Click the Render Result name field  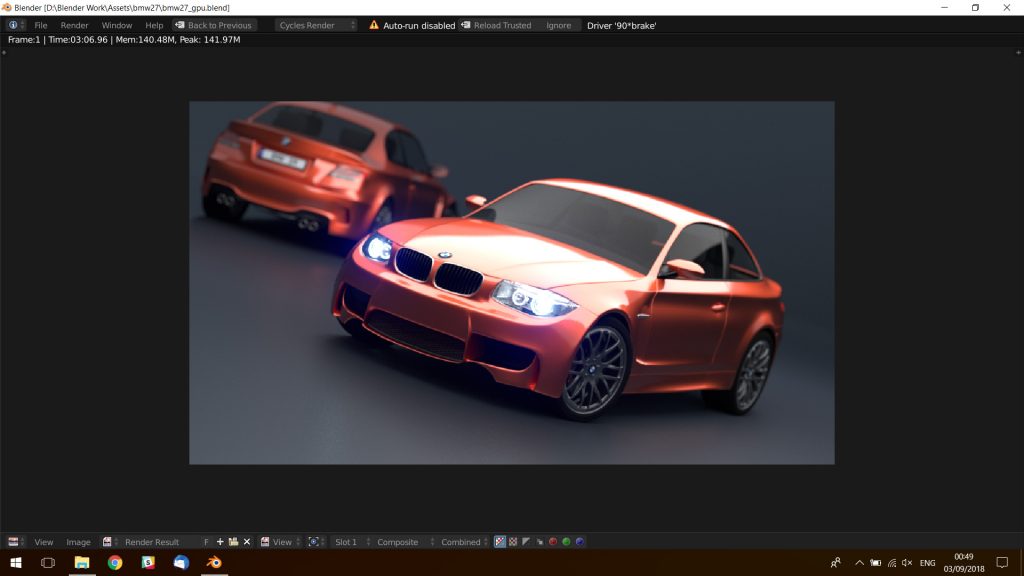tap(158, 542)
